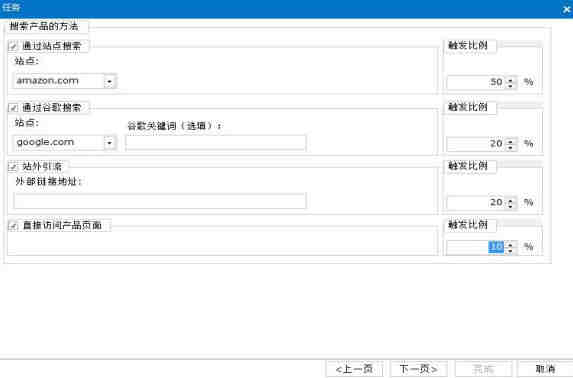Decrease the Google search trigger ratio
Screen dimensions: 573x378
[x=511, y=147]
